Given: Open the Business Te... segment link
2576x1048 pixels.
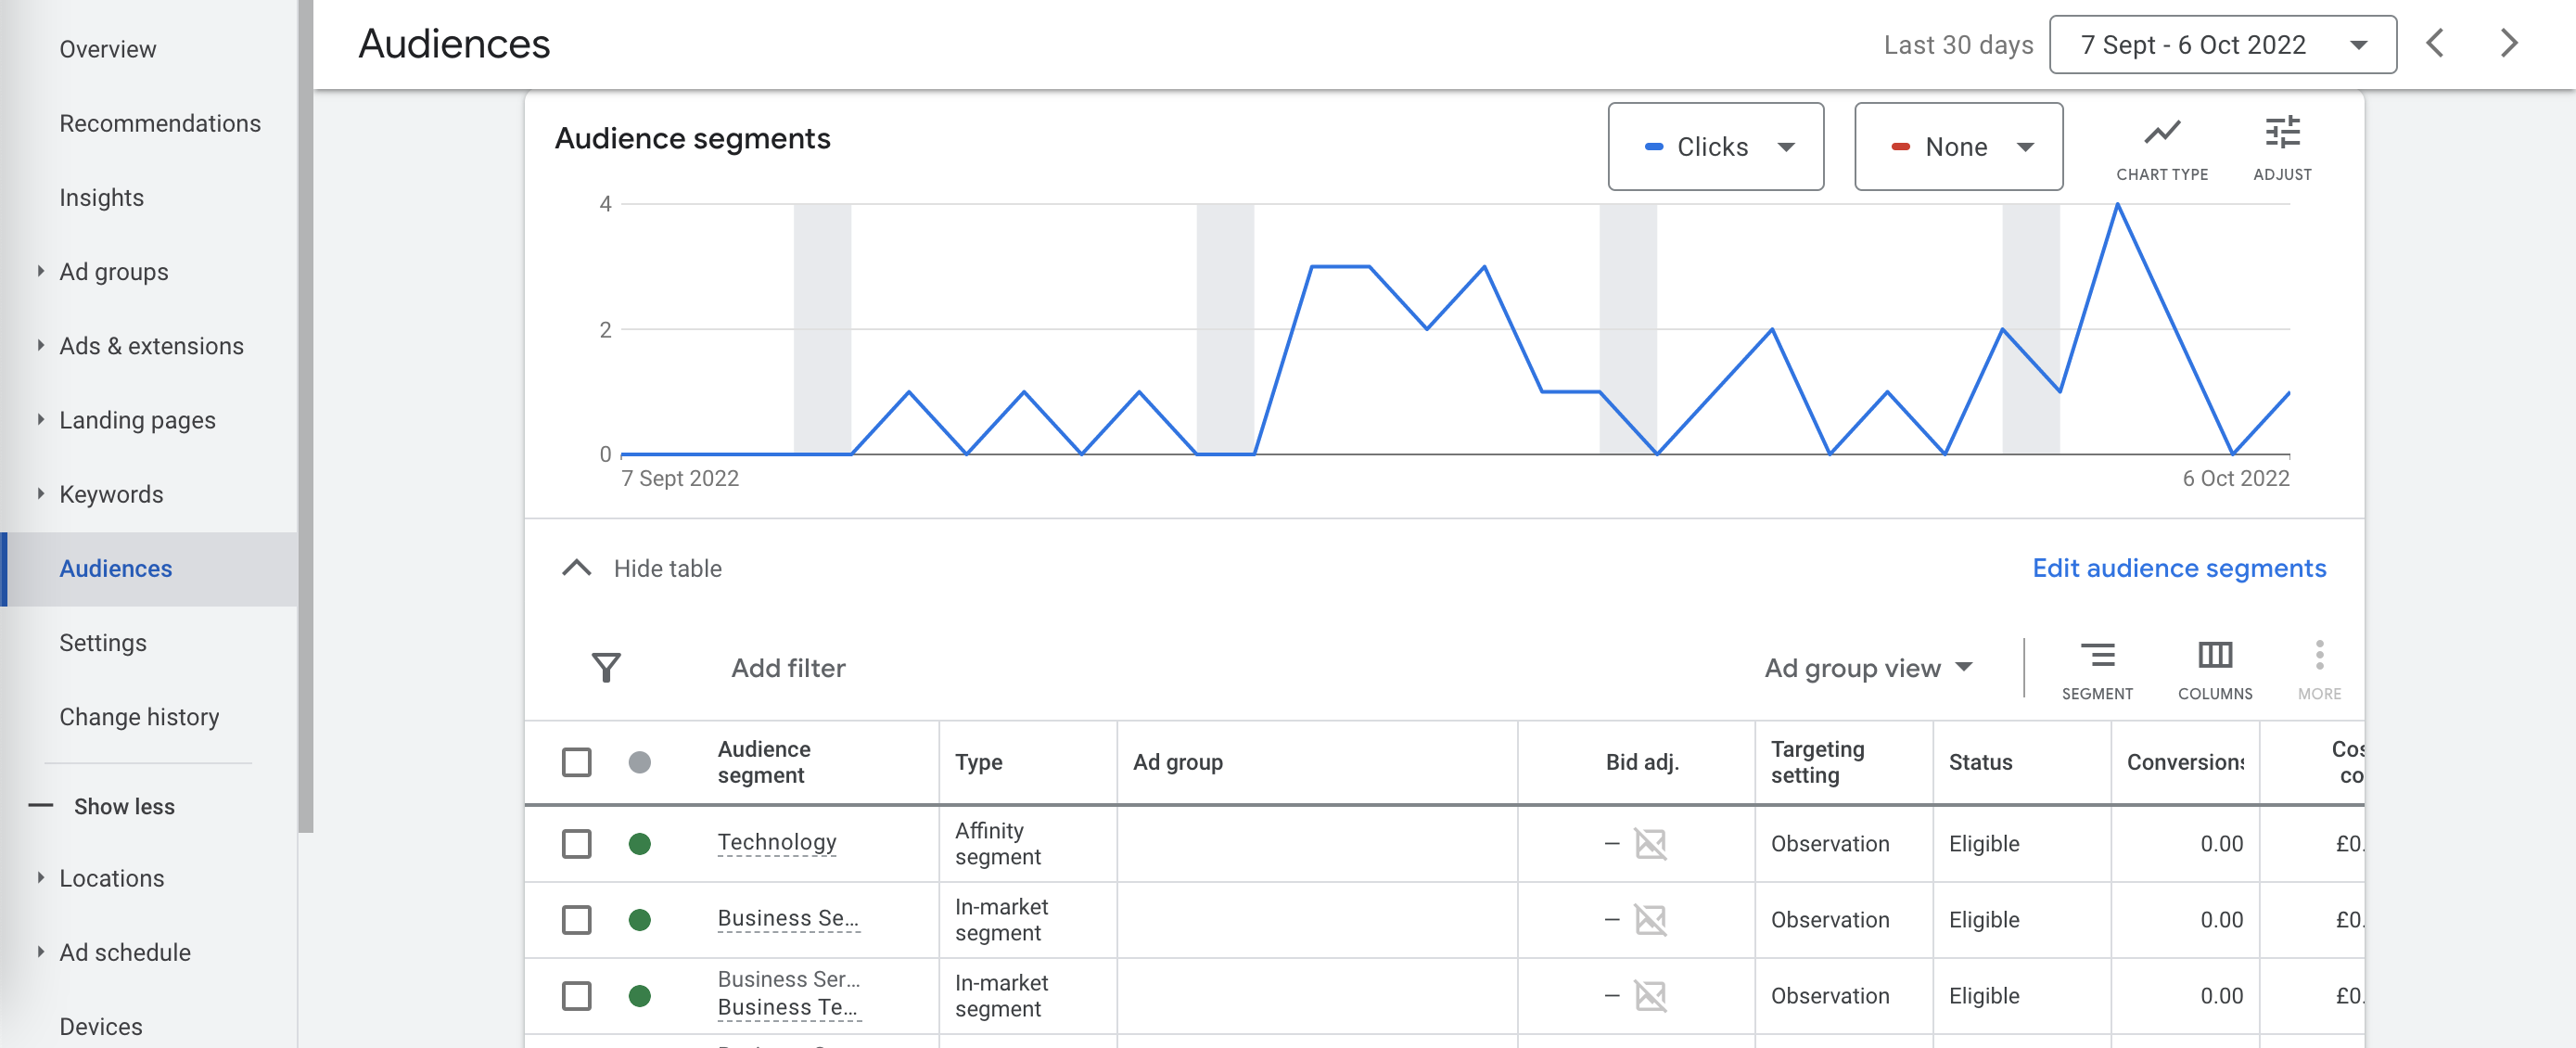Looking at the screenshot, I should coord(788,1007).
